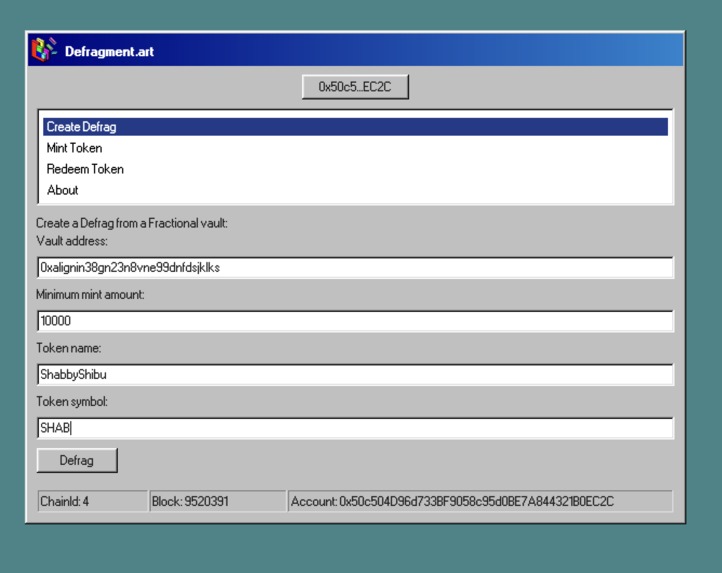Click 'Create a Defrag from a Fractional vault:' text
722x573 pixels.
click(x=132, y=223)
